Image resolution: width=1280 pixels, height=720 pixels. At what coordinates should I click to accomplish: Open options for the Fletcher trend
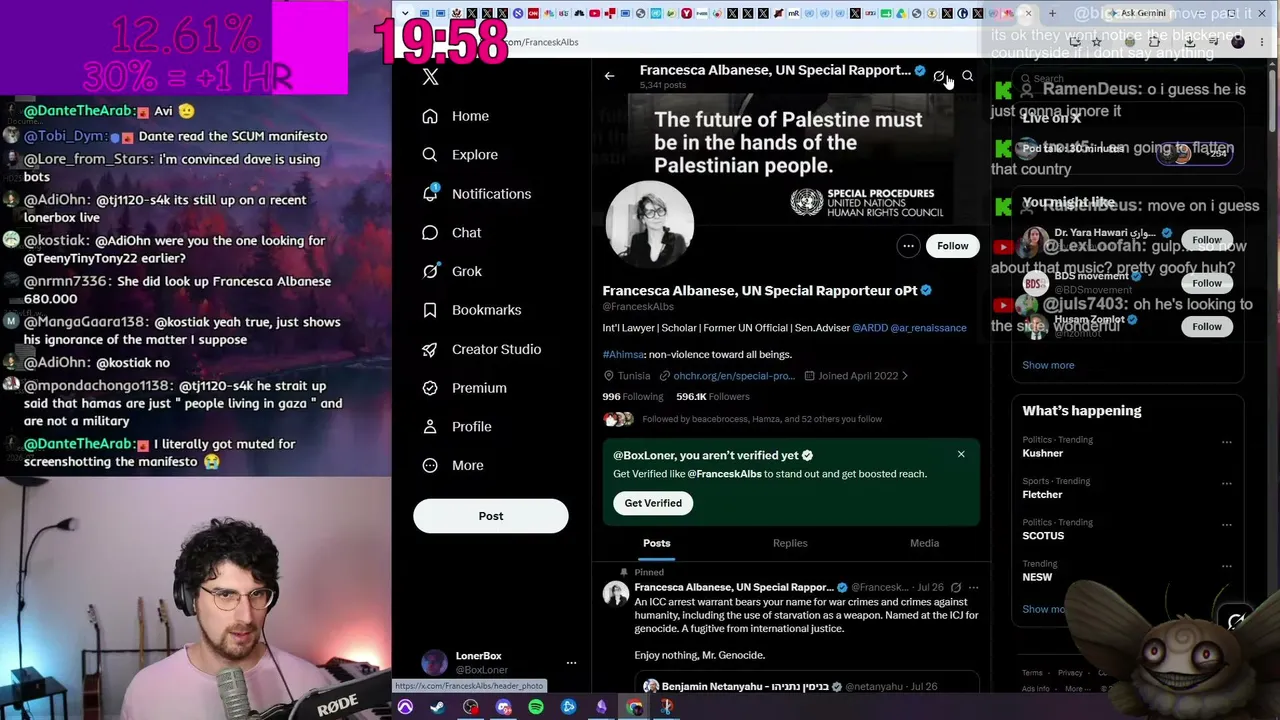pyautogui.click(x=1227, y=483)
